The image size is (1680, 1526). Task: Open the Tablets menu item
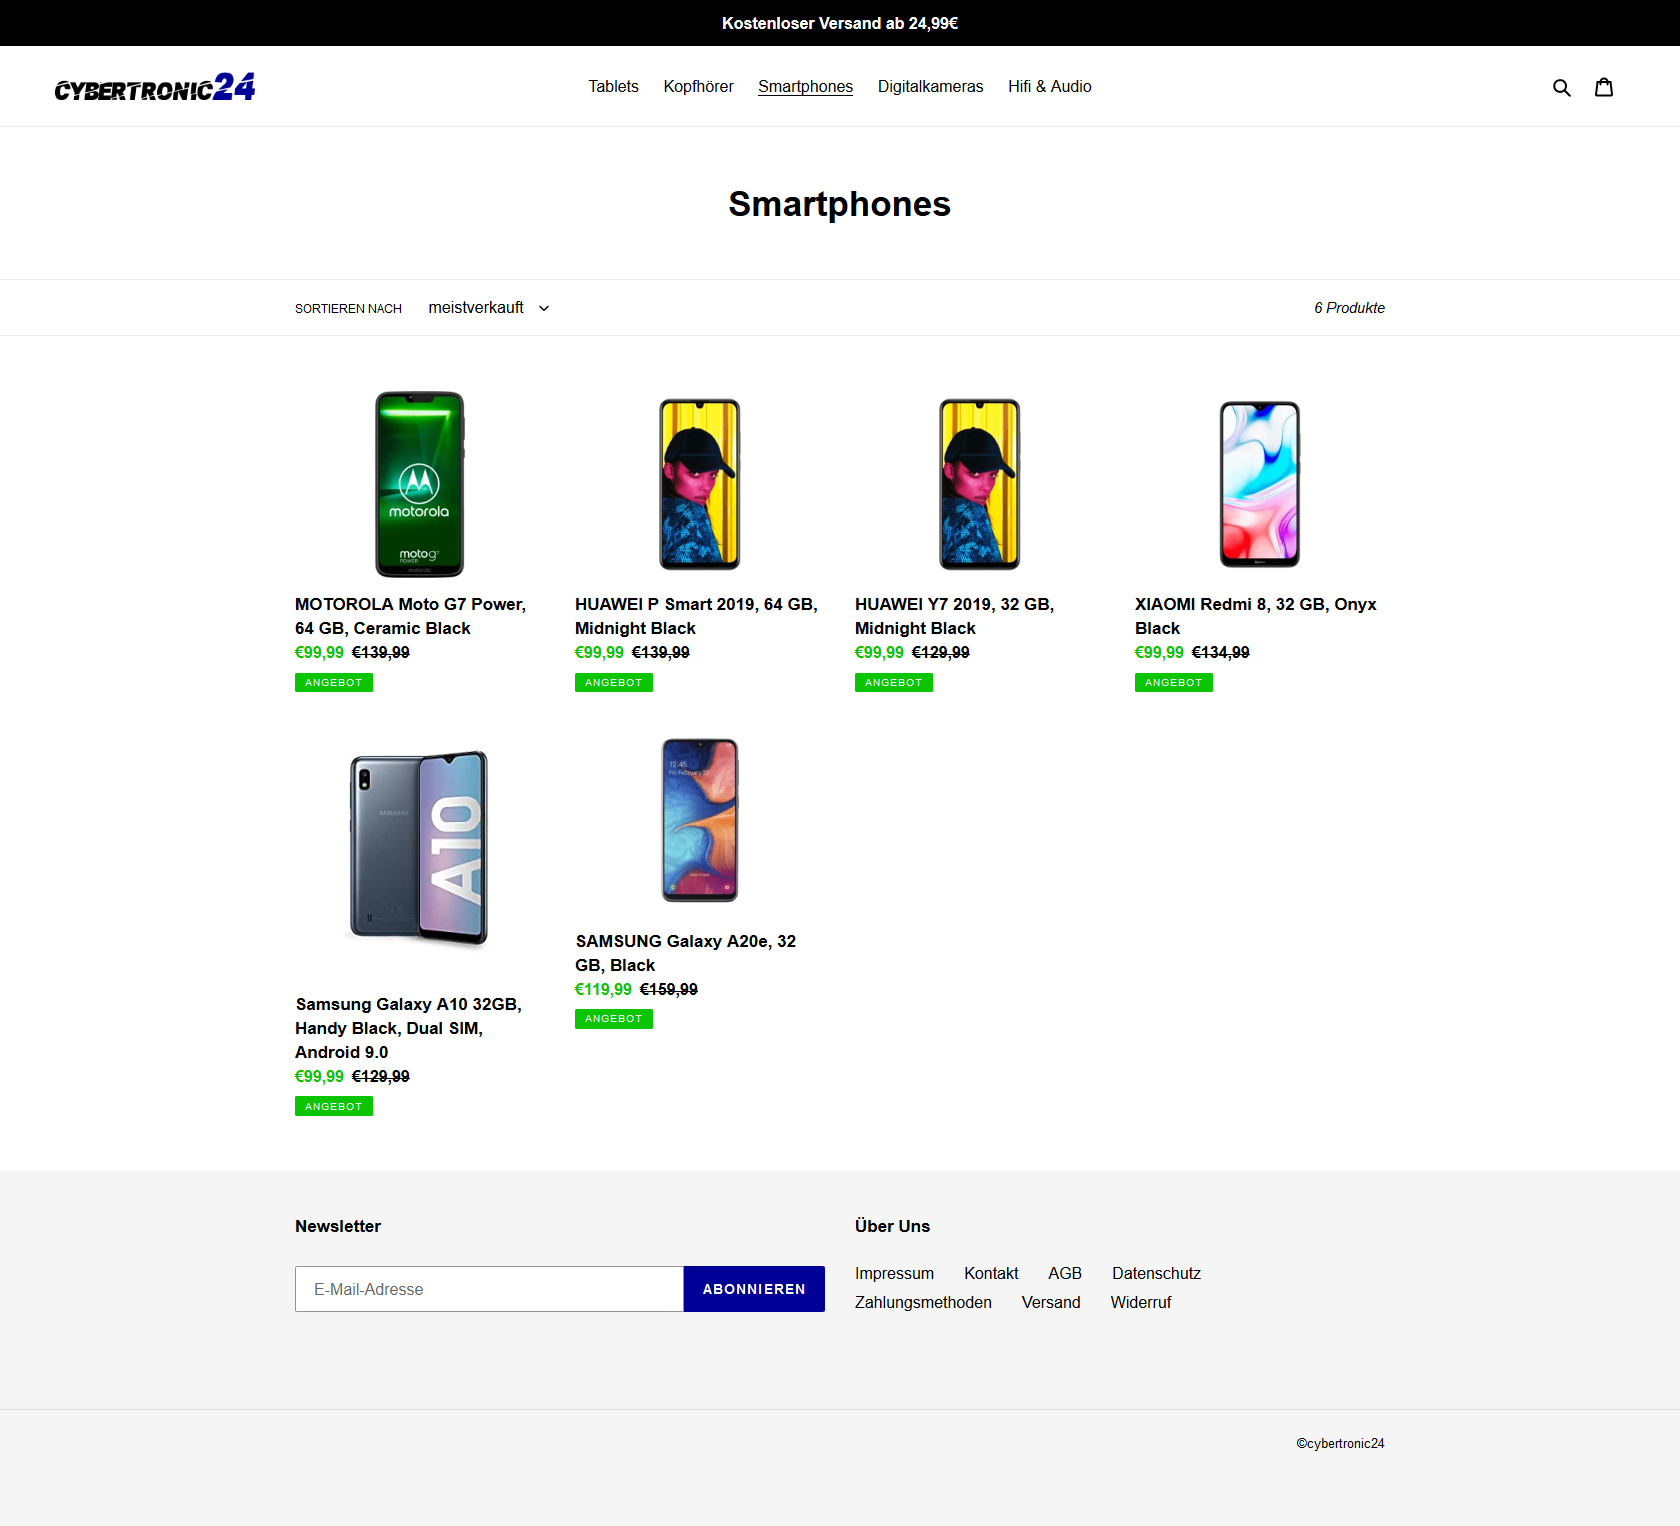(x=613, y=87)
